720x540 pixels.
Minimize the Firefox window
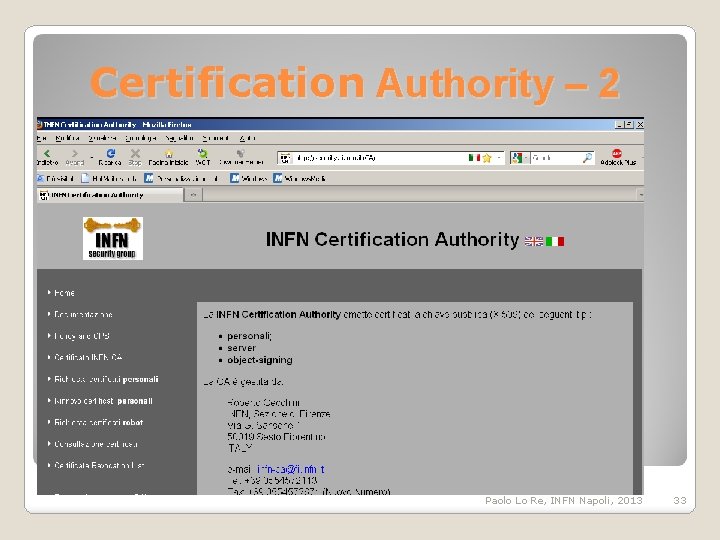[619, 124]
